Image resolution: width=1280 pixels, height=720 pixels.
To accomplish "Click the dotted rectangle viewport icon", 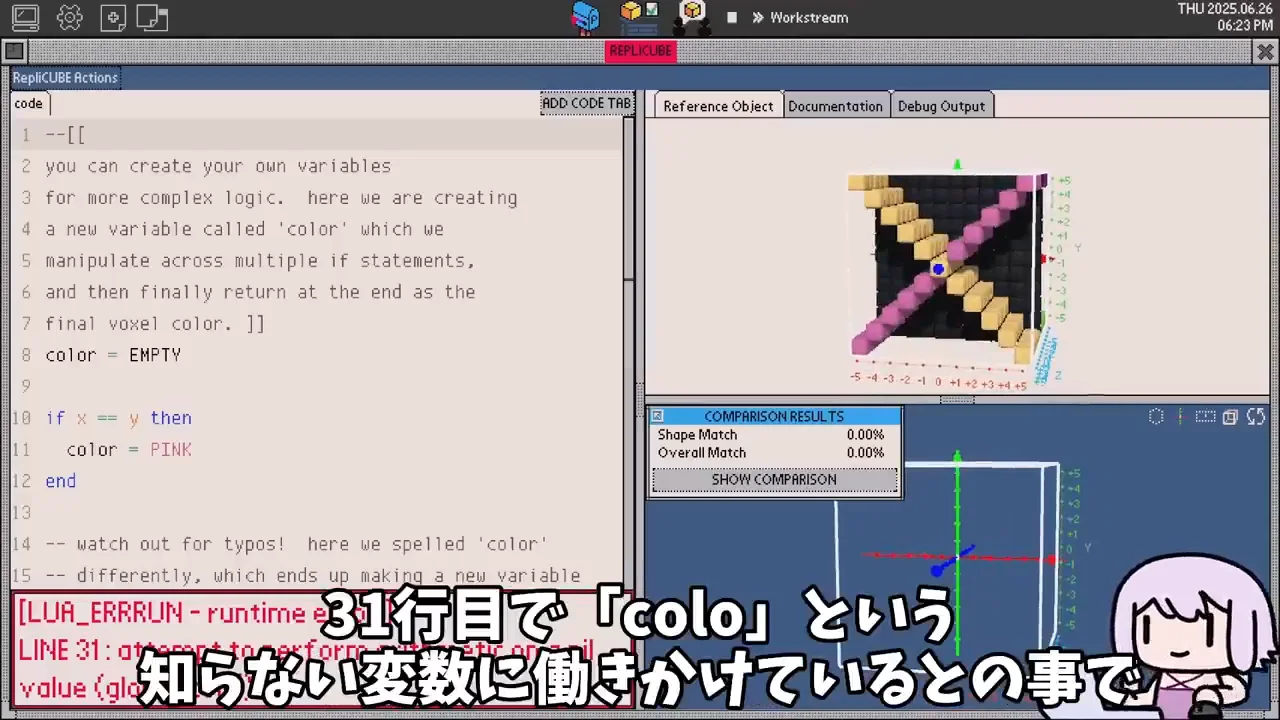I will point(1205,417).
